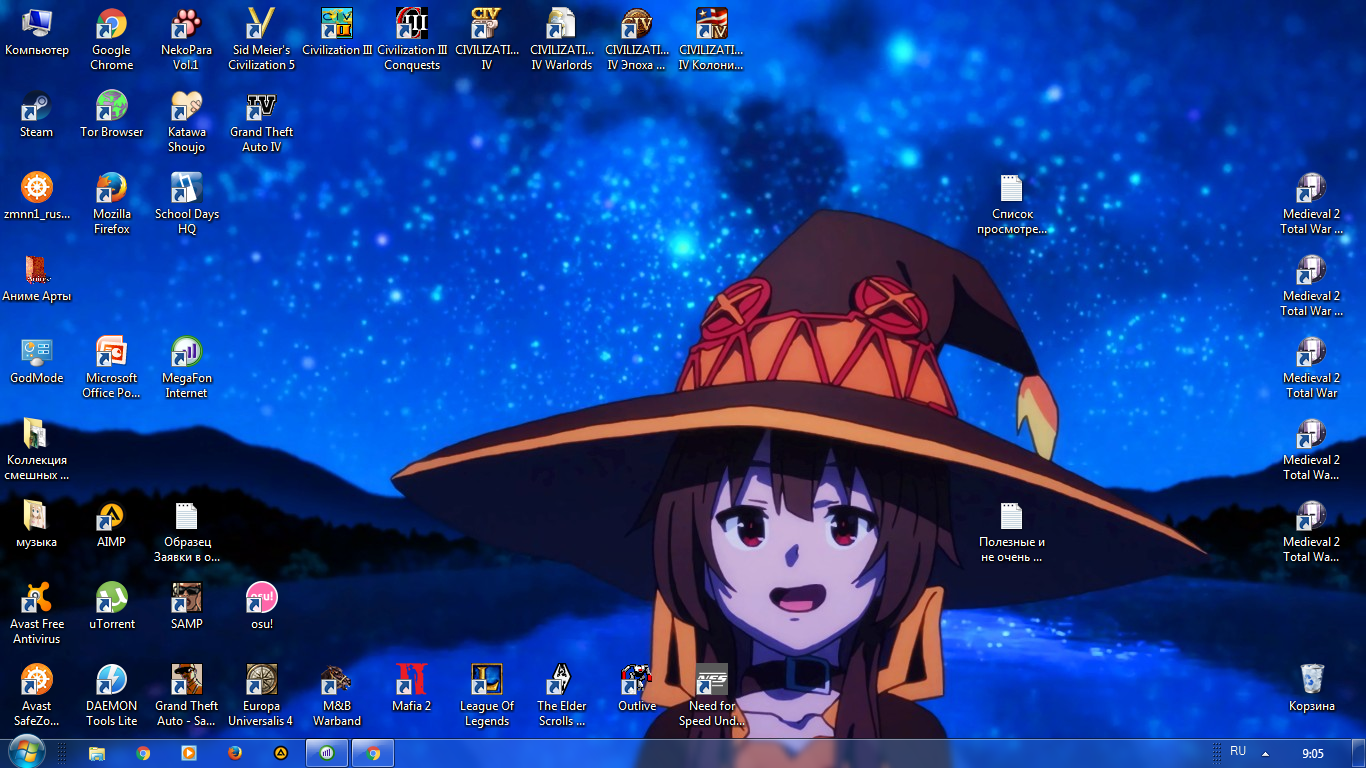
Task: Select the School Days HQ icon
Action: click(x=186, y=204)
